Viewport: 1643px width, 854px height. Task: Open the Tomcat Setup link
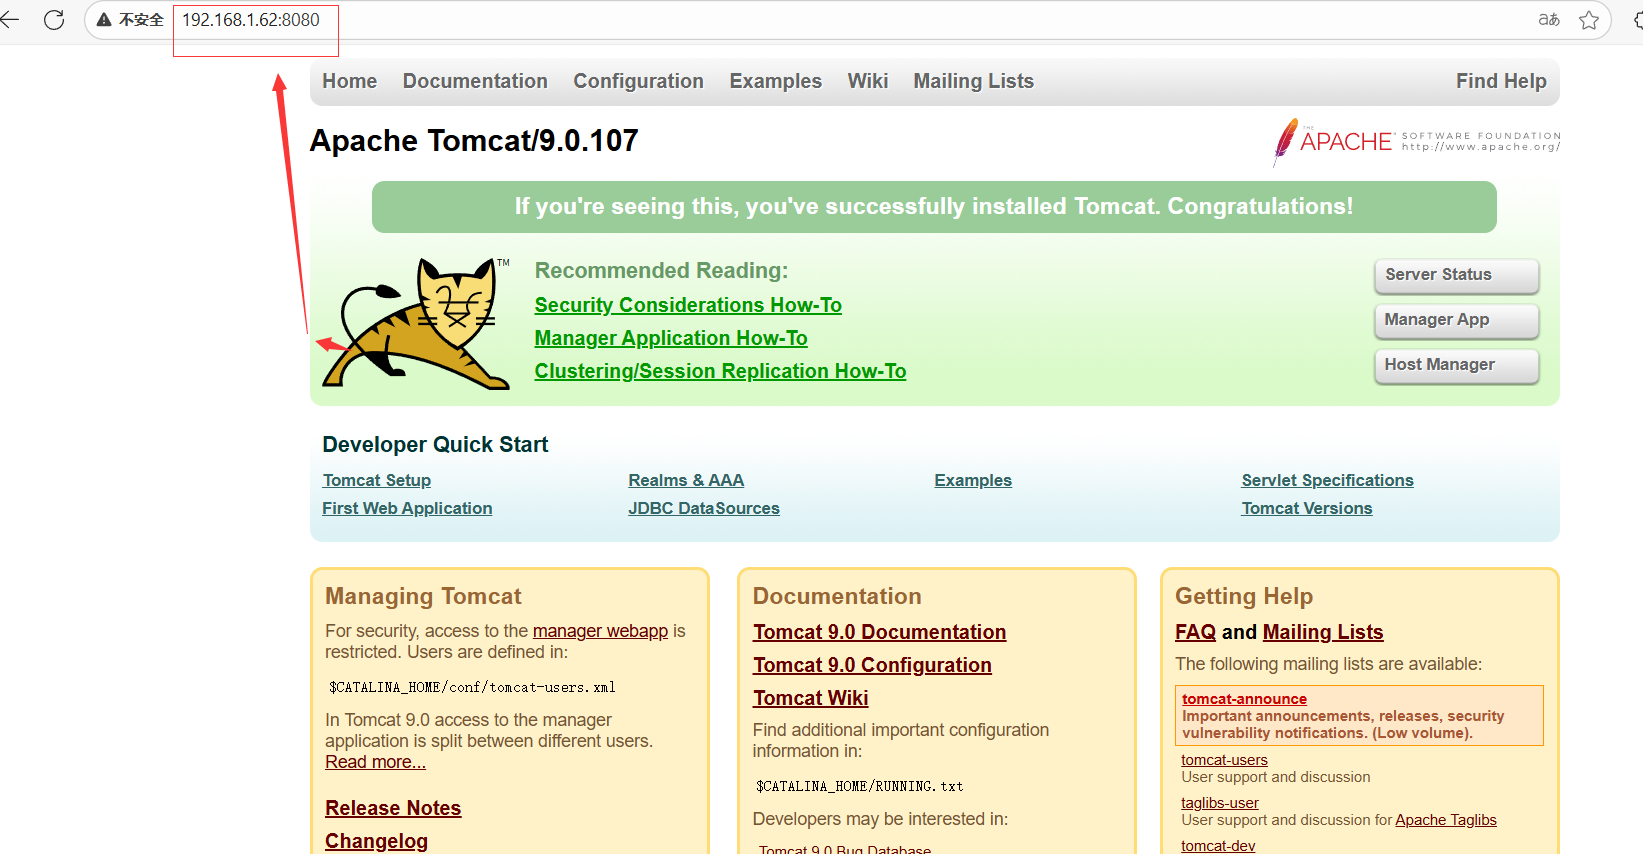pos(376,480)
